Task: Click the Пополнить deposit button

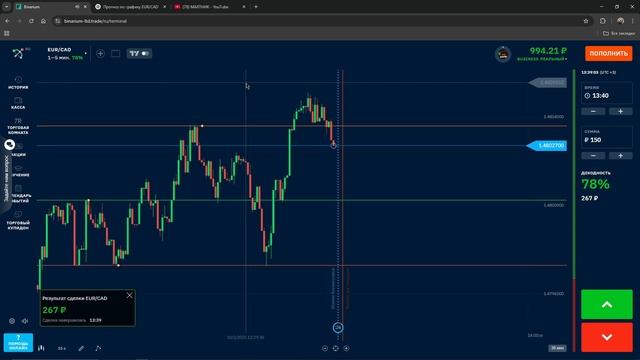Action: coord(608,53)
